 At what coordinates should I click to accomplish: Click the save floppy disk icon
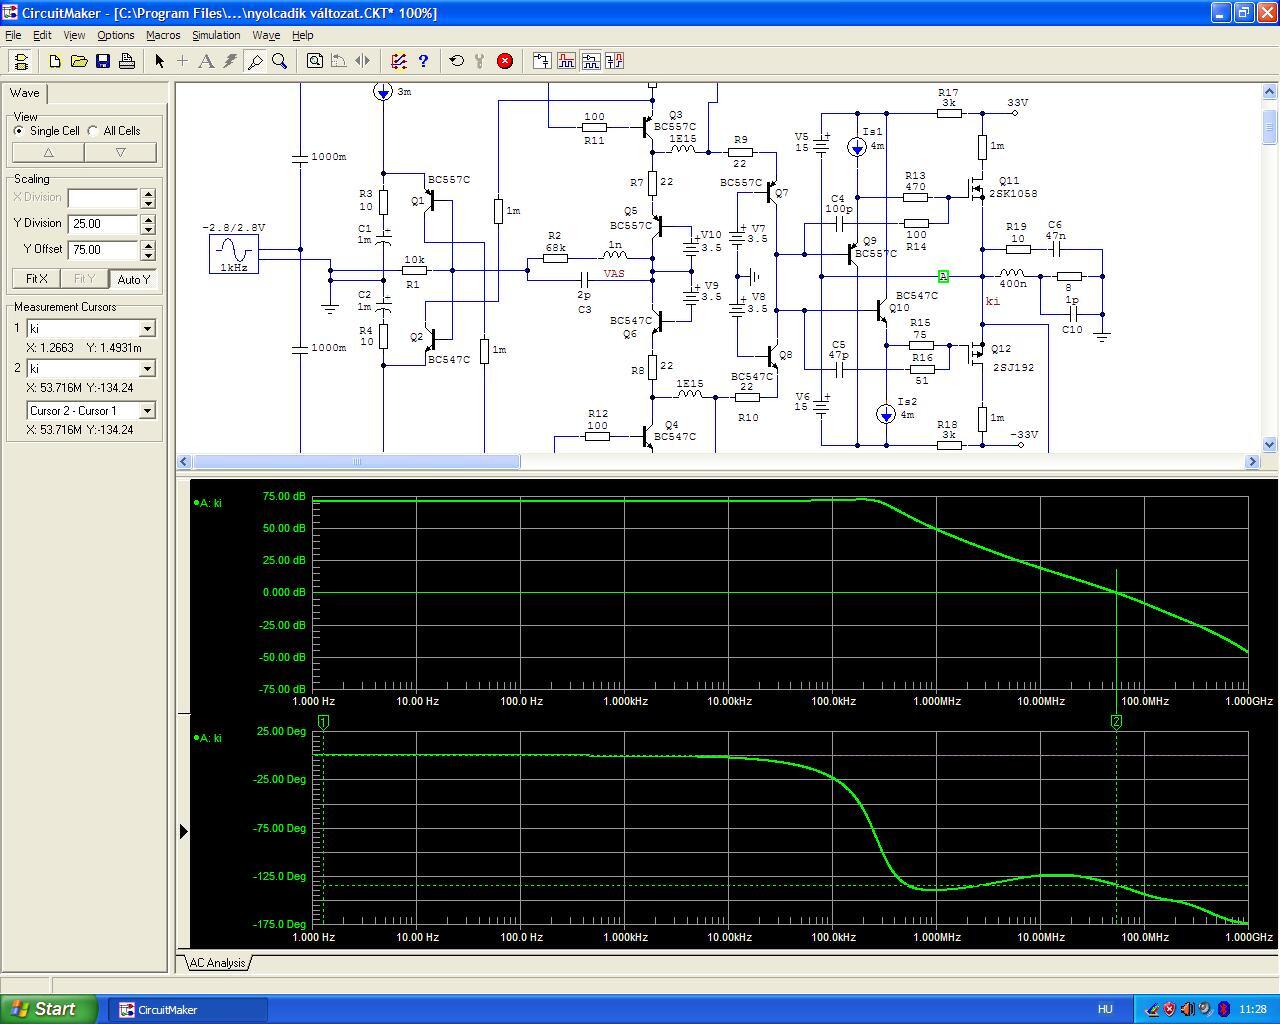103,61
